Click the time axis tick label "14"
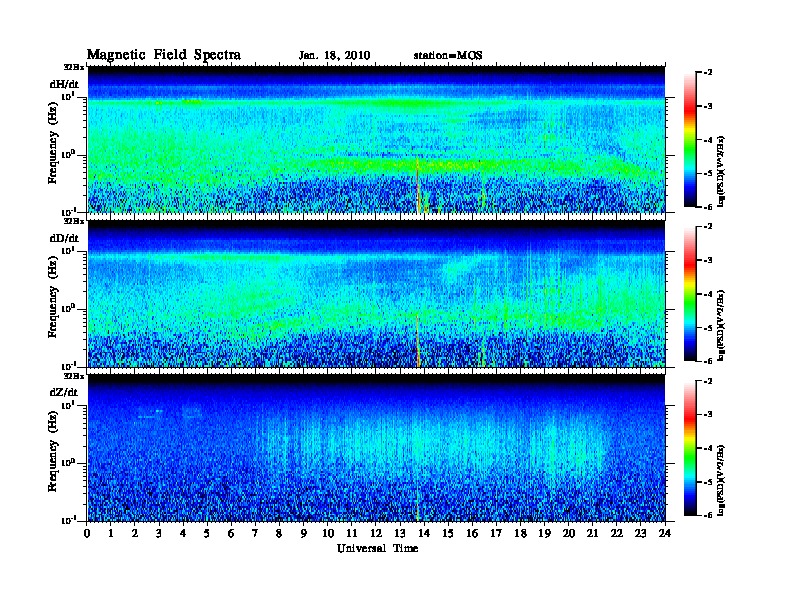Screen dimensions: 792x612 click(424, 534)
